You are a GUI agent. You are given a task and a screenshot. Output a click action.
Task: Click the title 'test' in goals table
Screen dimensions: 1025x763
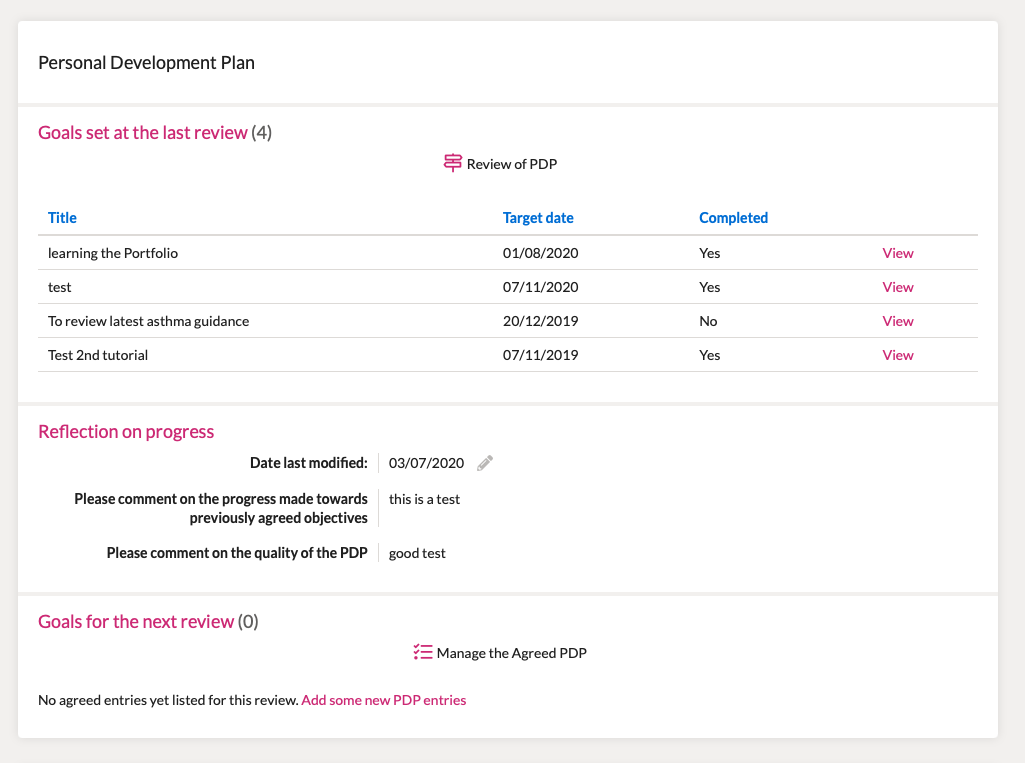59,287
